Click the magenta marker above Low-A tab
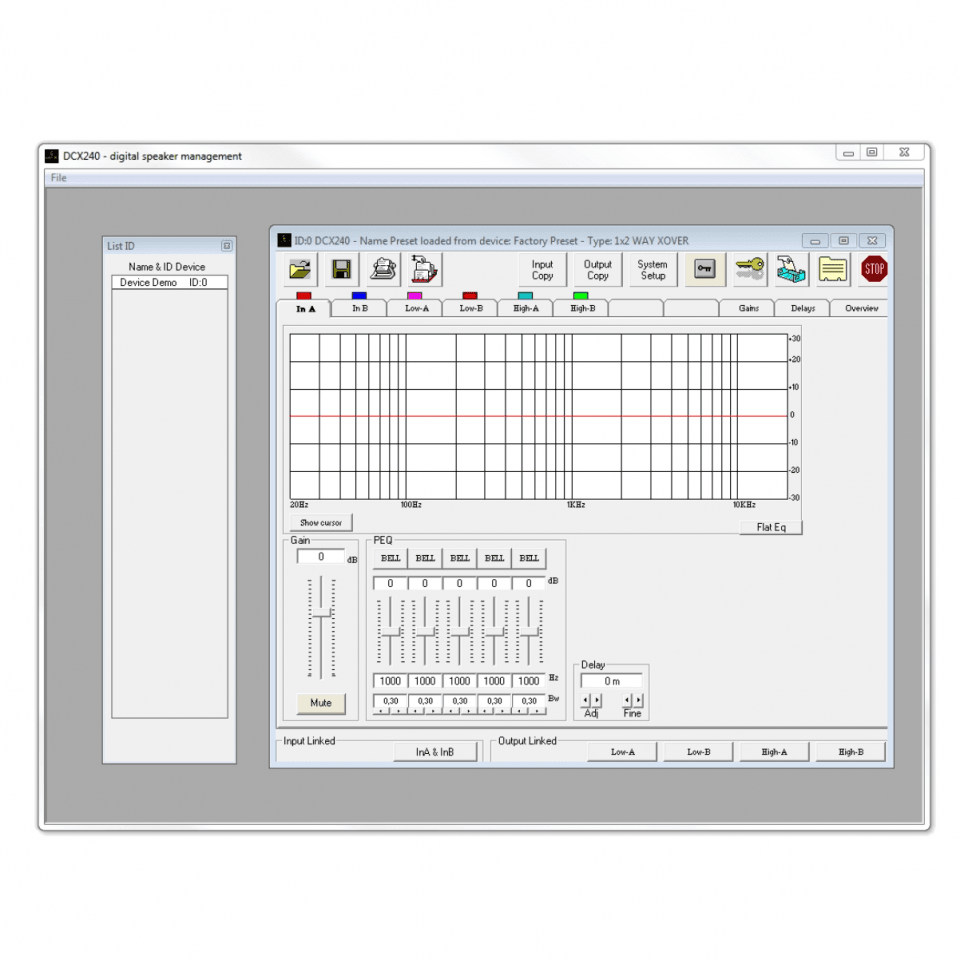The height and width of the screenshot is (960, 960). coord(414,296)
